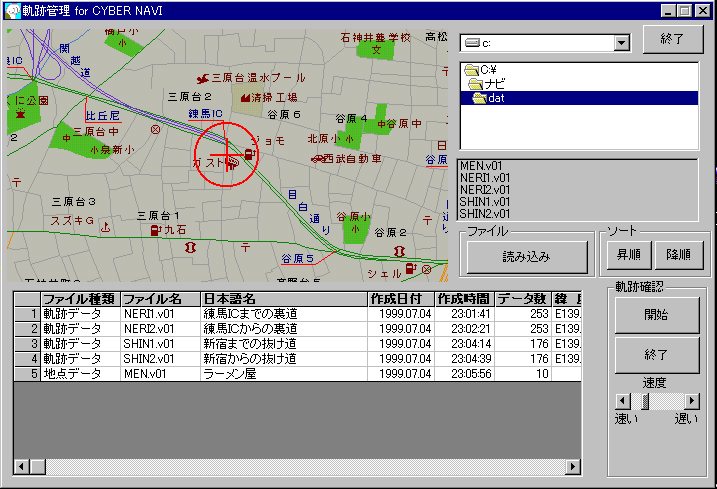Click 練馬ICまでの裏道 cell
This screenshot has width=717, height=489.
284,314
